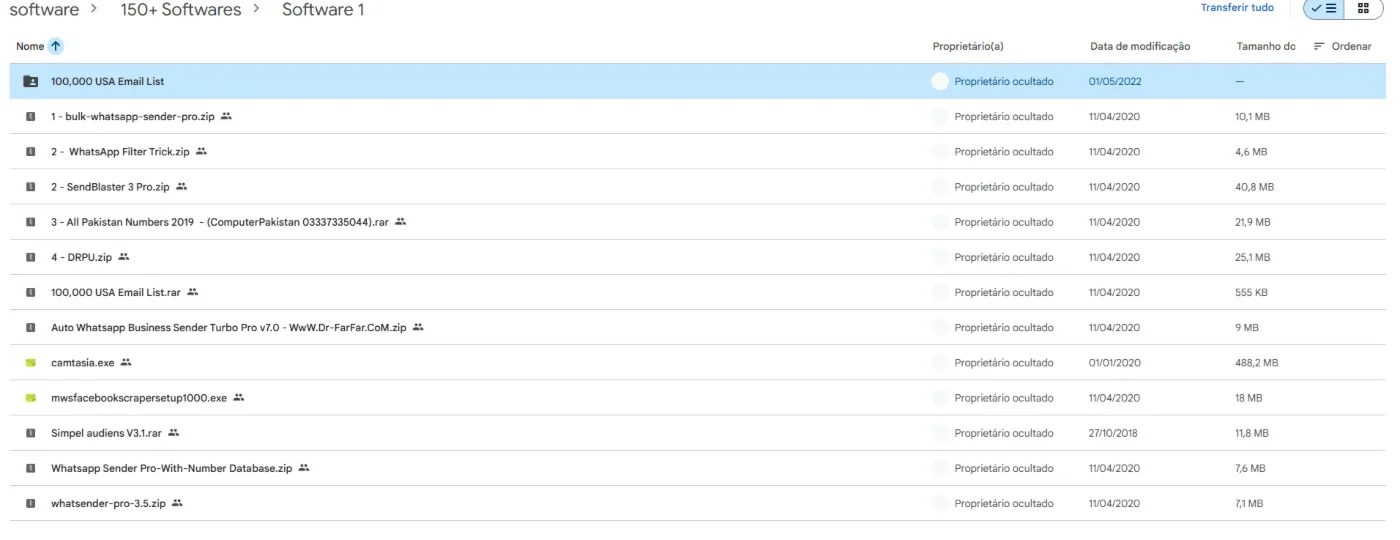Click the 21,9 MB size of All Pakistan Numbers
This screenshot has width=1400, height=540.
pos(1252,222)
